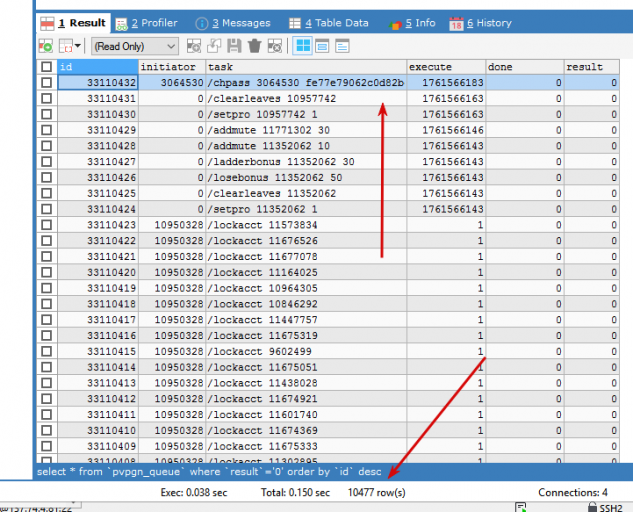Click the Save changes floppy icon

click(x=234, y=46)
